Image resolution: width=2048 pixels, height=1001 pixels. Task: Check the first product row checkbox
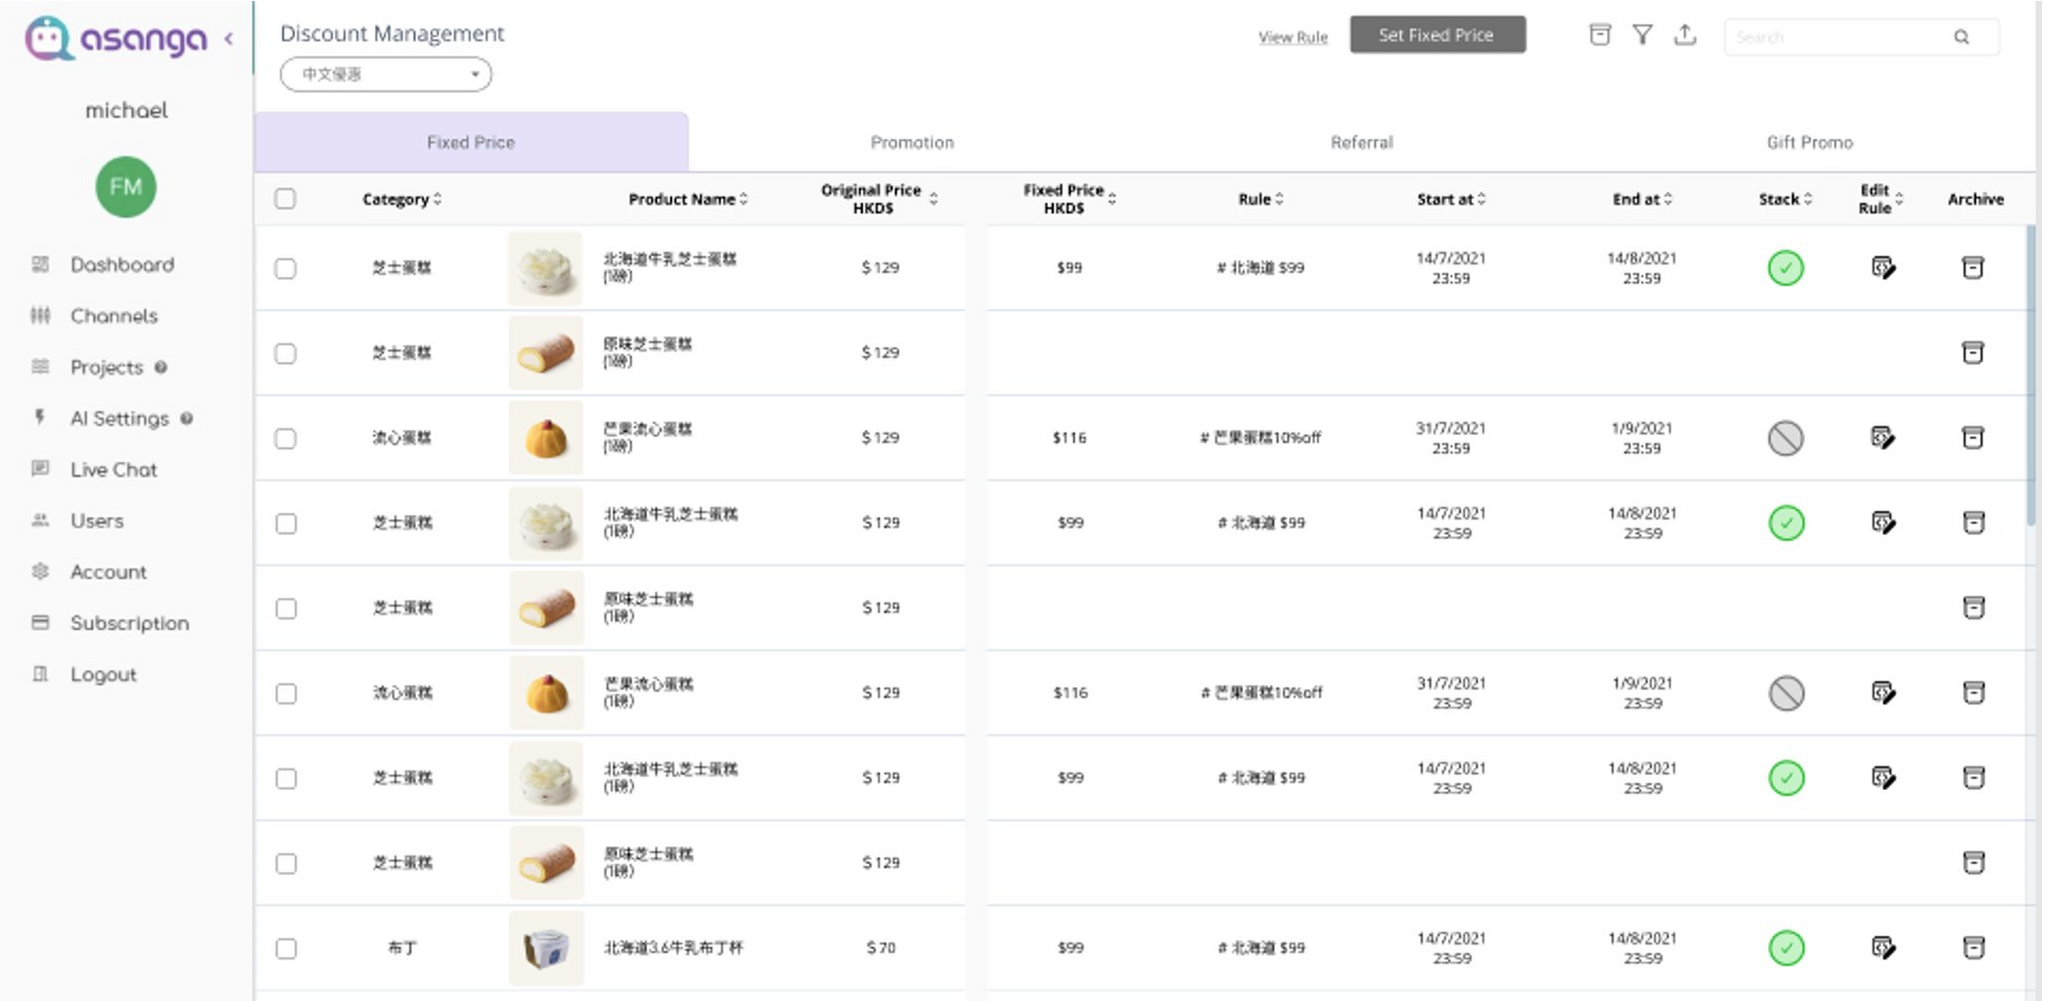click(286, 268)
